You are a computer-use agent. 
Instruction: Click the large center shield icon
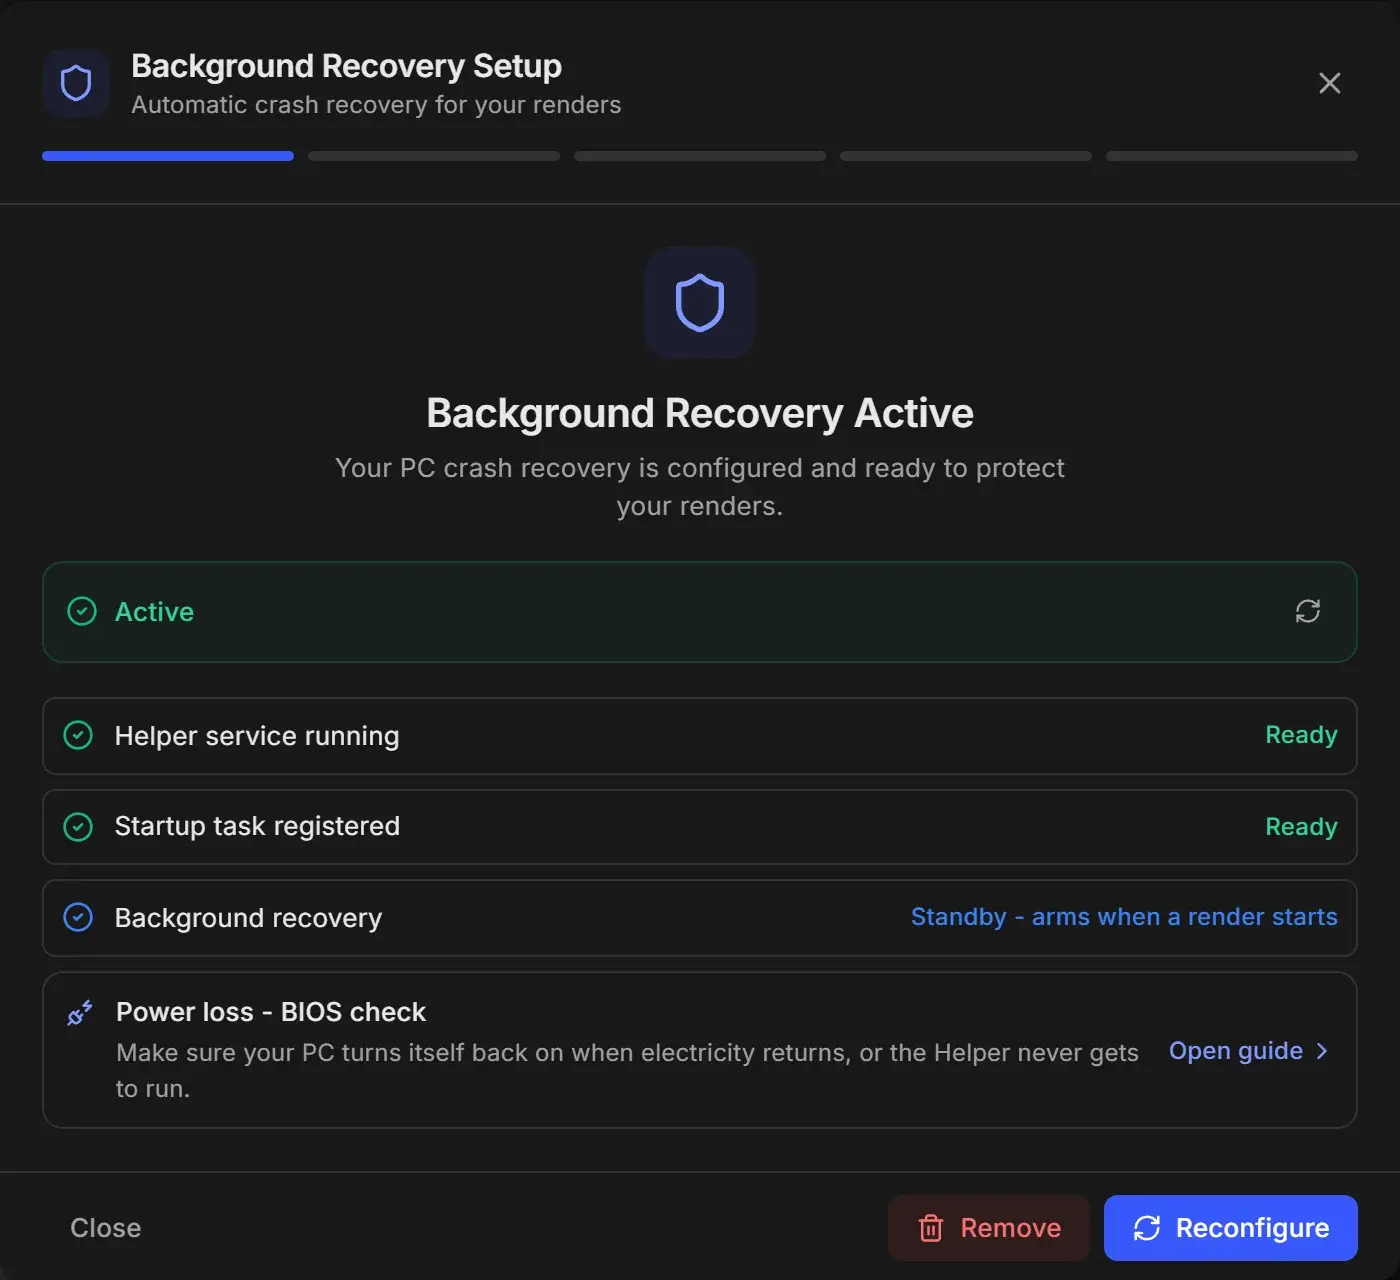(x=700, y=302)
